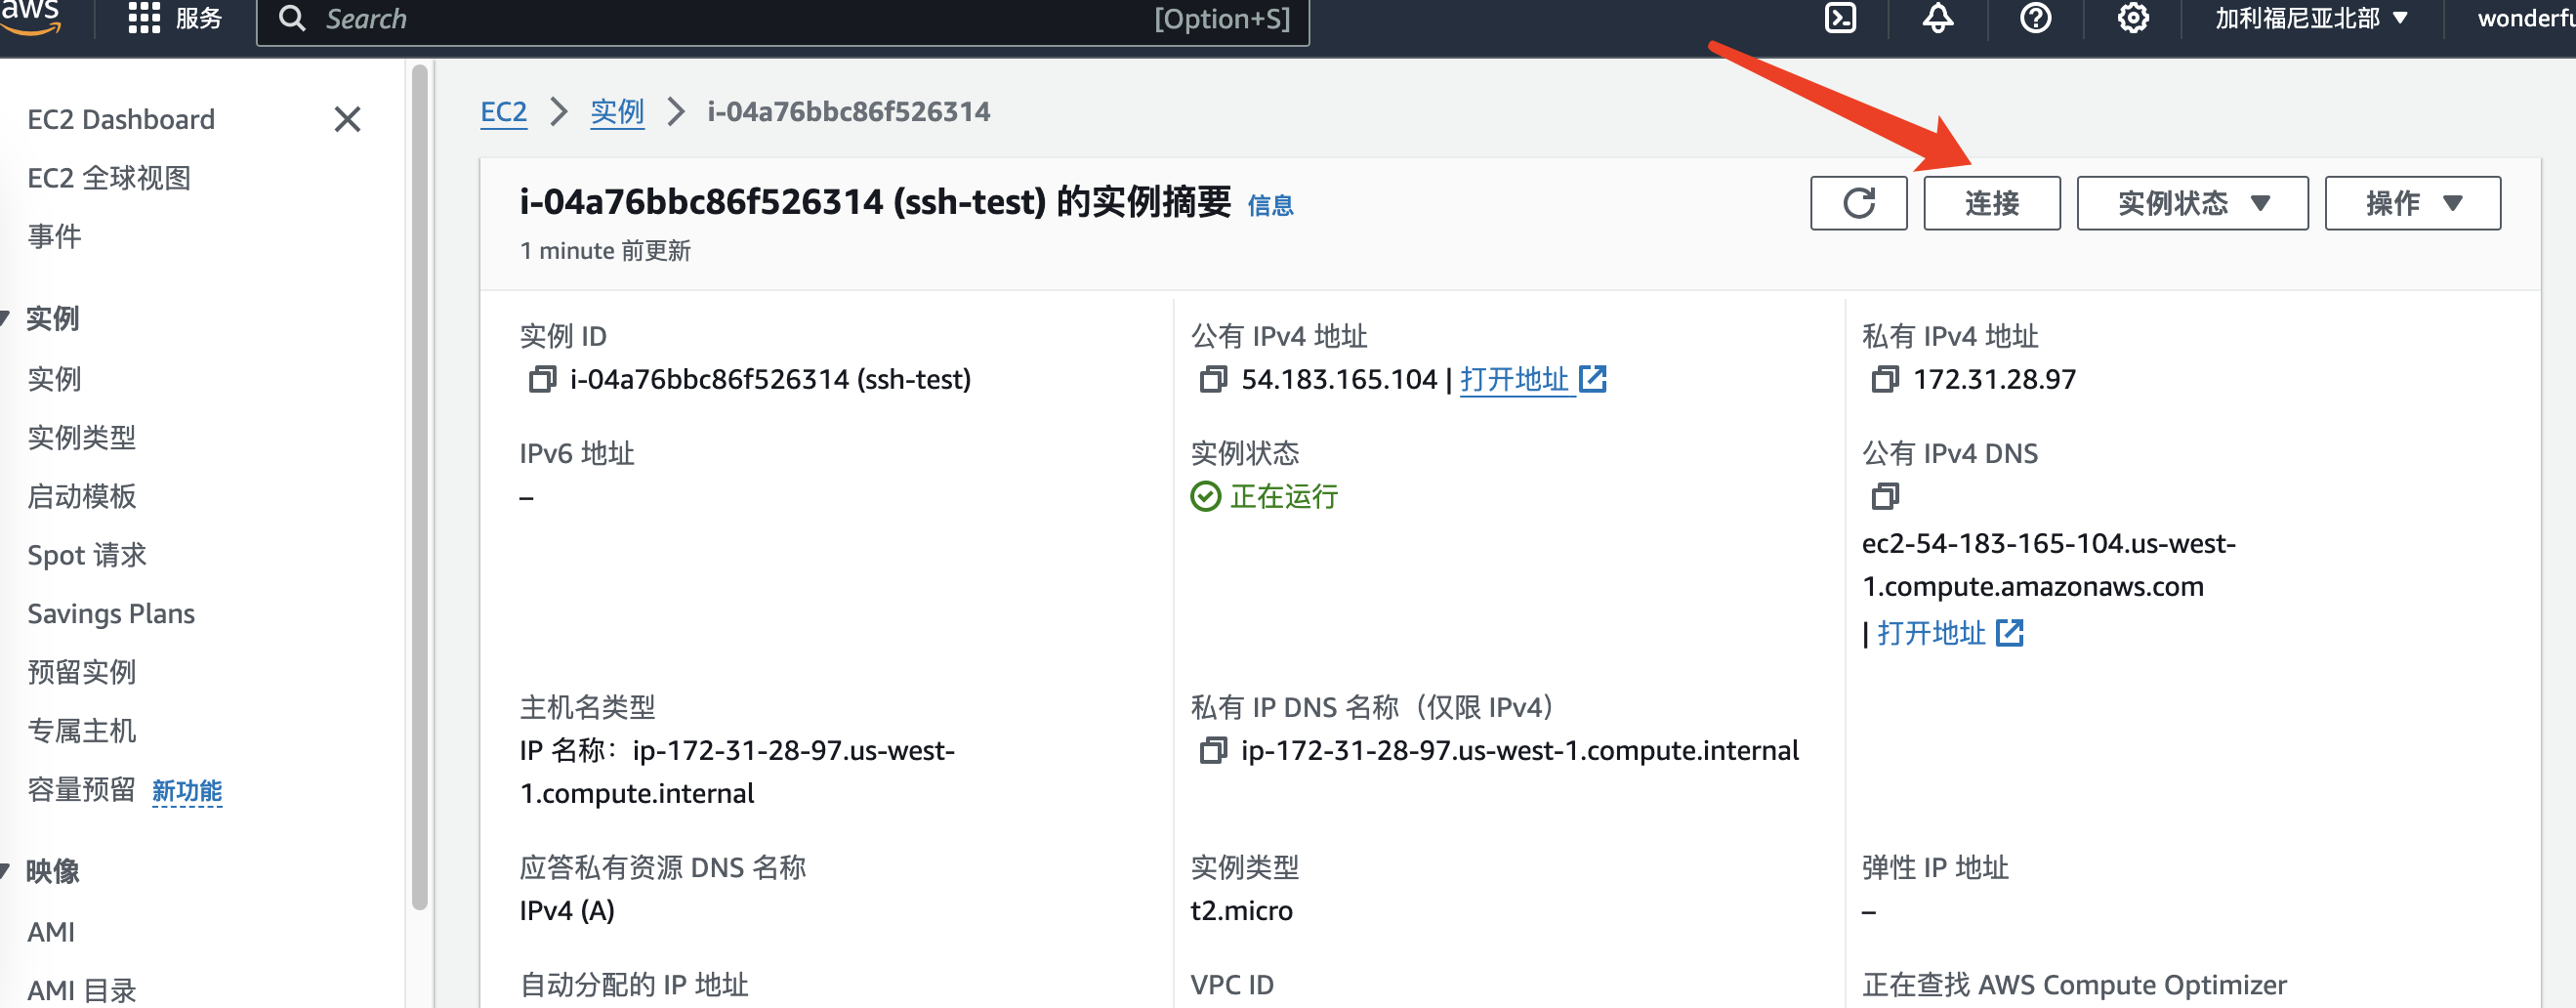Screen dimensions: 2576x1008
Task: Open the notifications bell
Action: pyautogui.click(x=1938, y=18)
